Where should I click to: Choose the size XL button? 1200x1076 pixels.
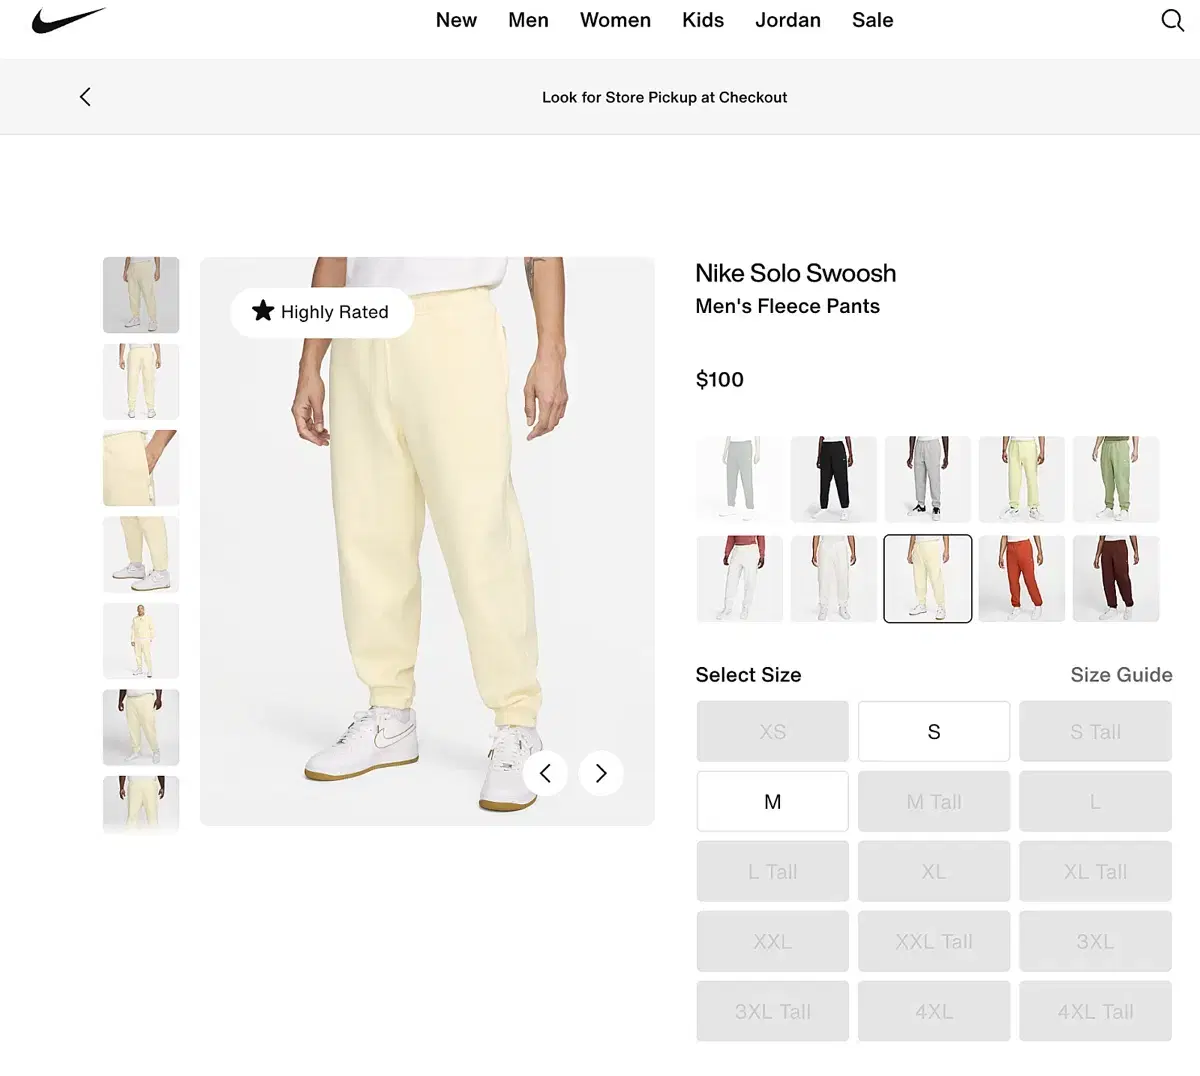coord(934,872)
